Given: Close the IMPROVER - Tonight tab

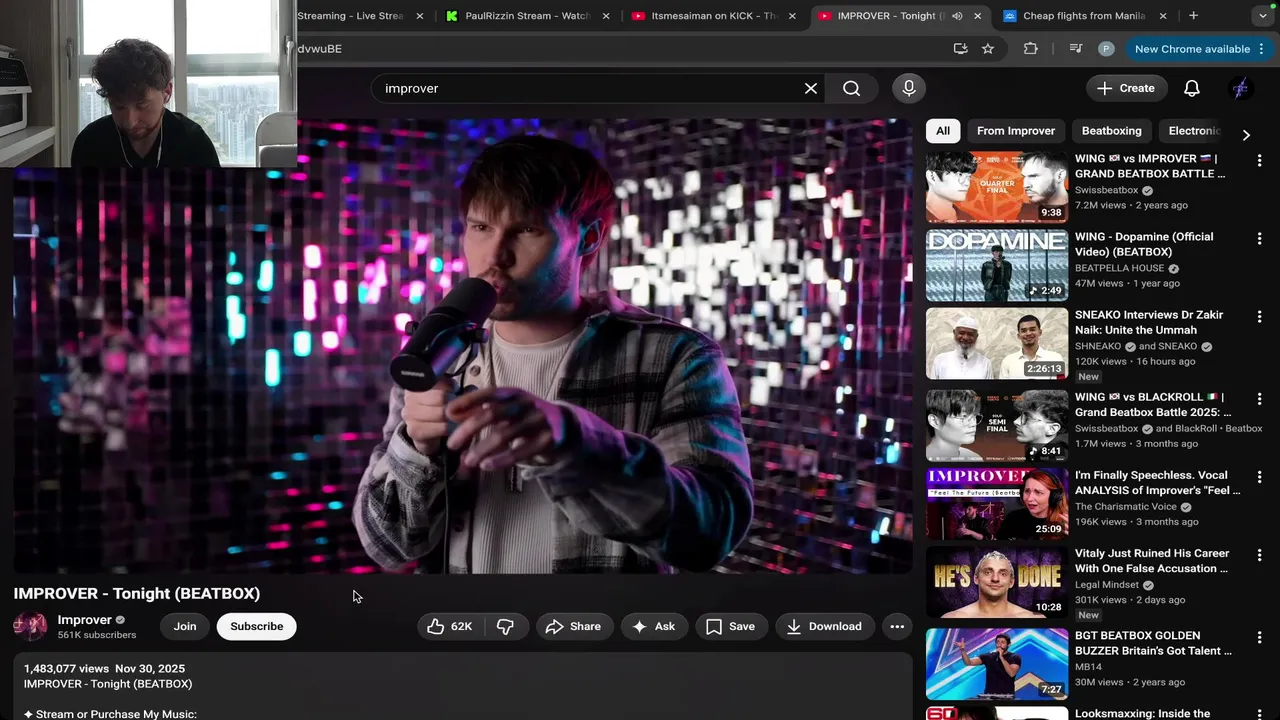Looking at the screenshot, I should tap(977, 16).
